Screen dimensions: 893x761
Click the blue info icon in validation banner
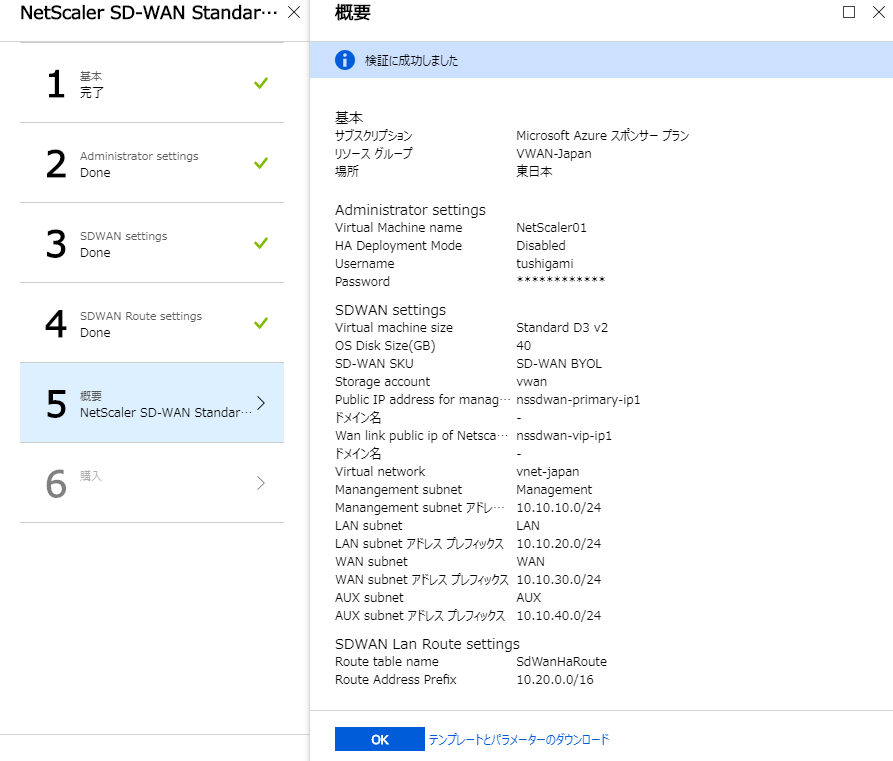coord(345,60)
